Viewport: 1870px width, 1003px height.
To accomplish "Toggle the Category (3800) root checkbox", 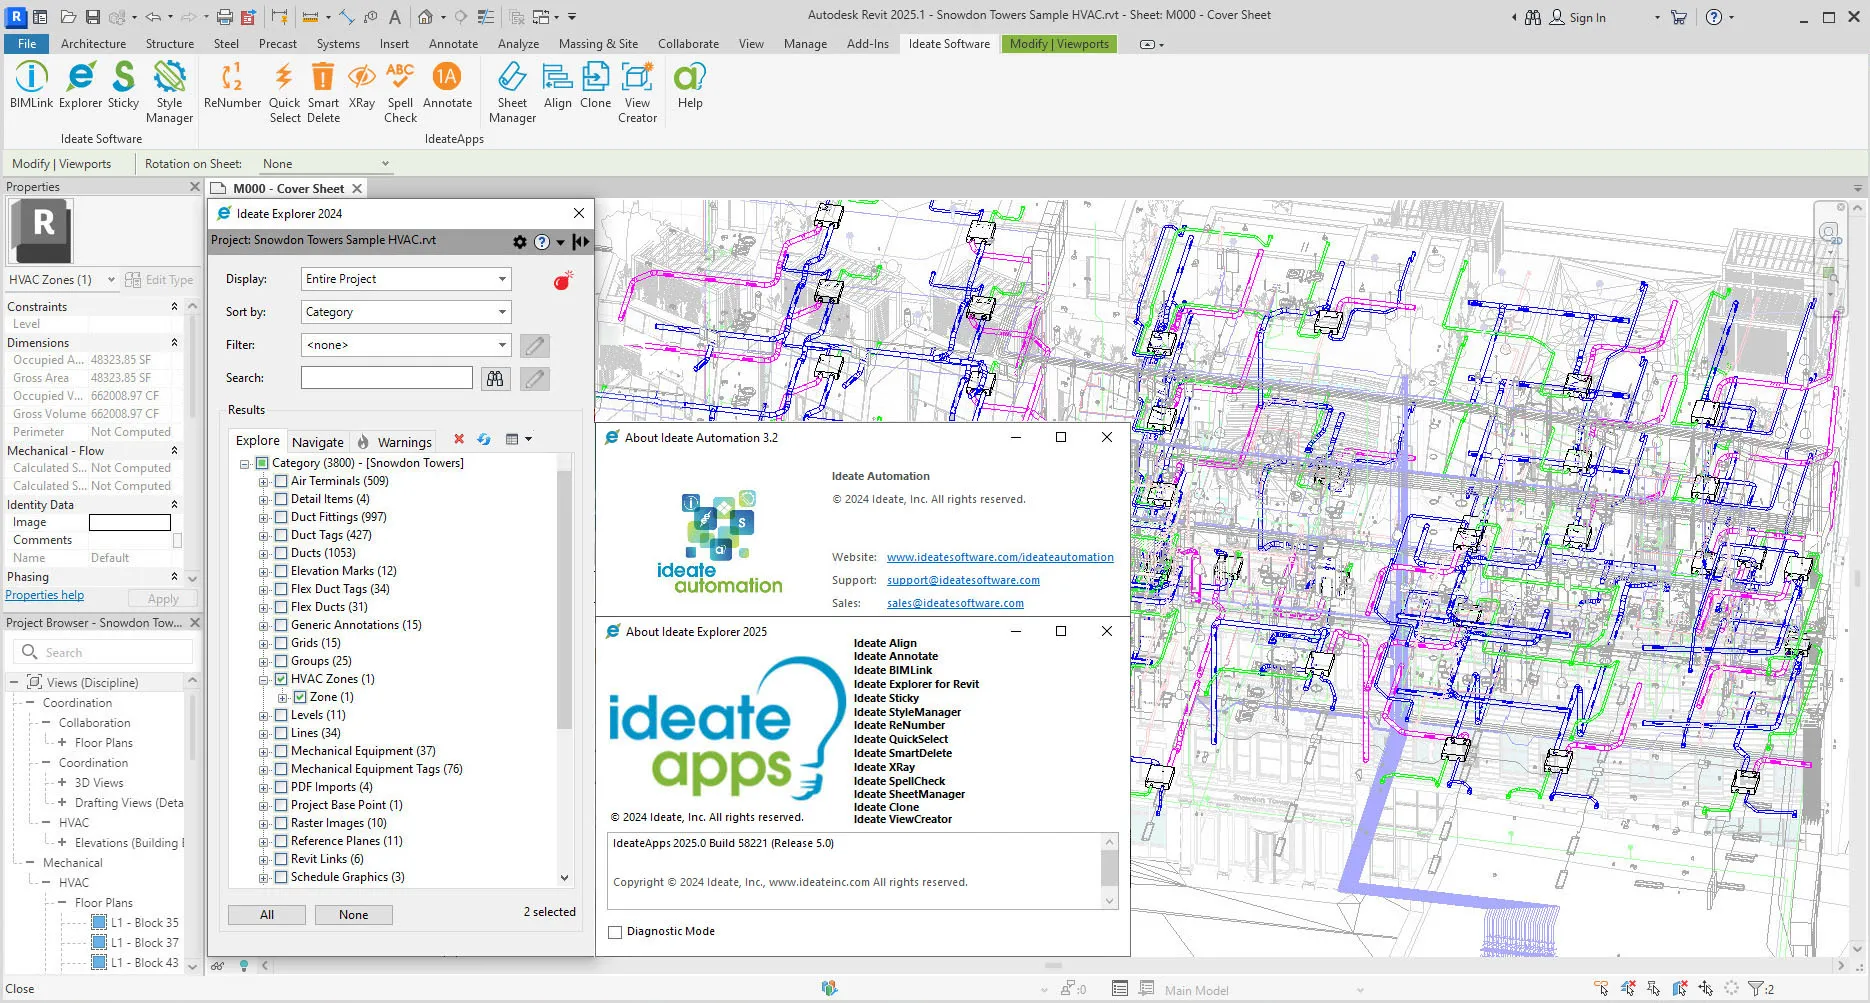I will click(262, 463).
